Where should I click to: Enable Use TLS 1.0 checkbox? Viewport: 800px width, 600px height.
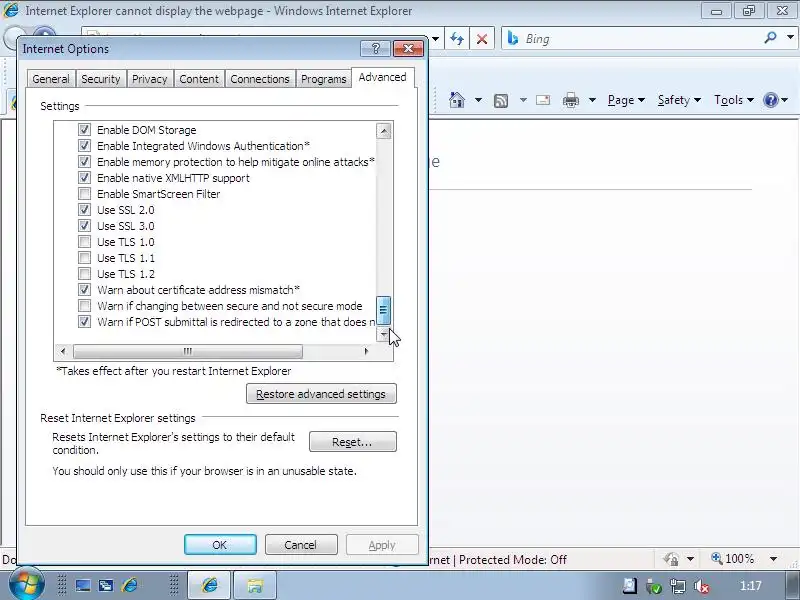tap(85, 242)
